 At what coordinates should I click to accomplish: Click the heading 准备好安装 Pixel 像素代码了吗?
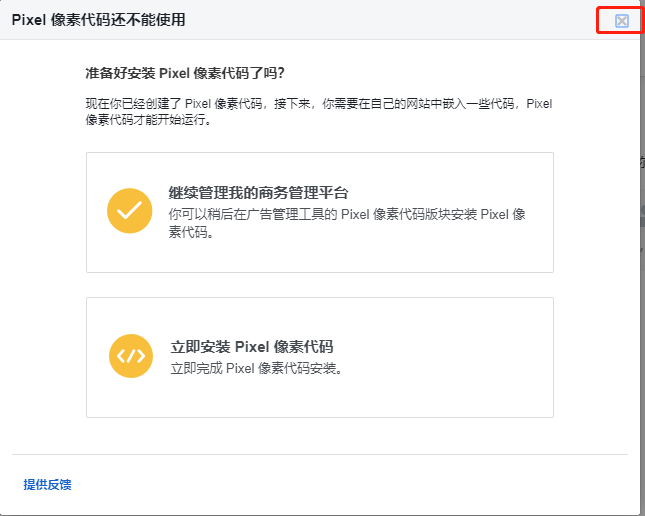click(185, 73)
